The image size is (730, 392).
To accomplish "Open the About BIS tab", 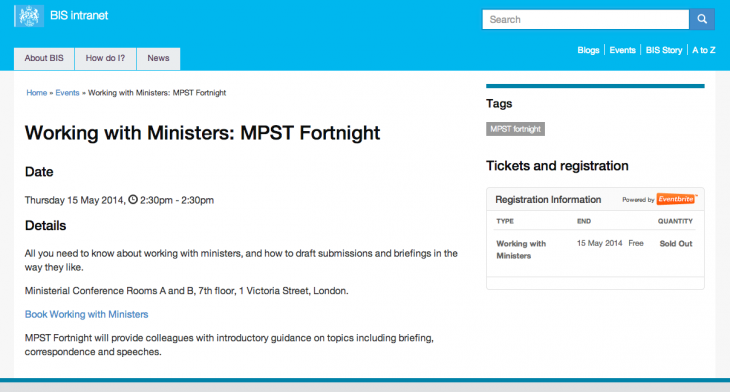I will (44, 59).
